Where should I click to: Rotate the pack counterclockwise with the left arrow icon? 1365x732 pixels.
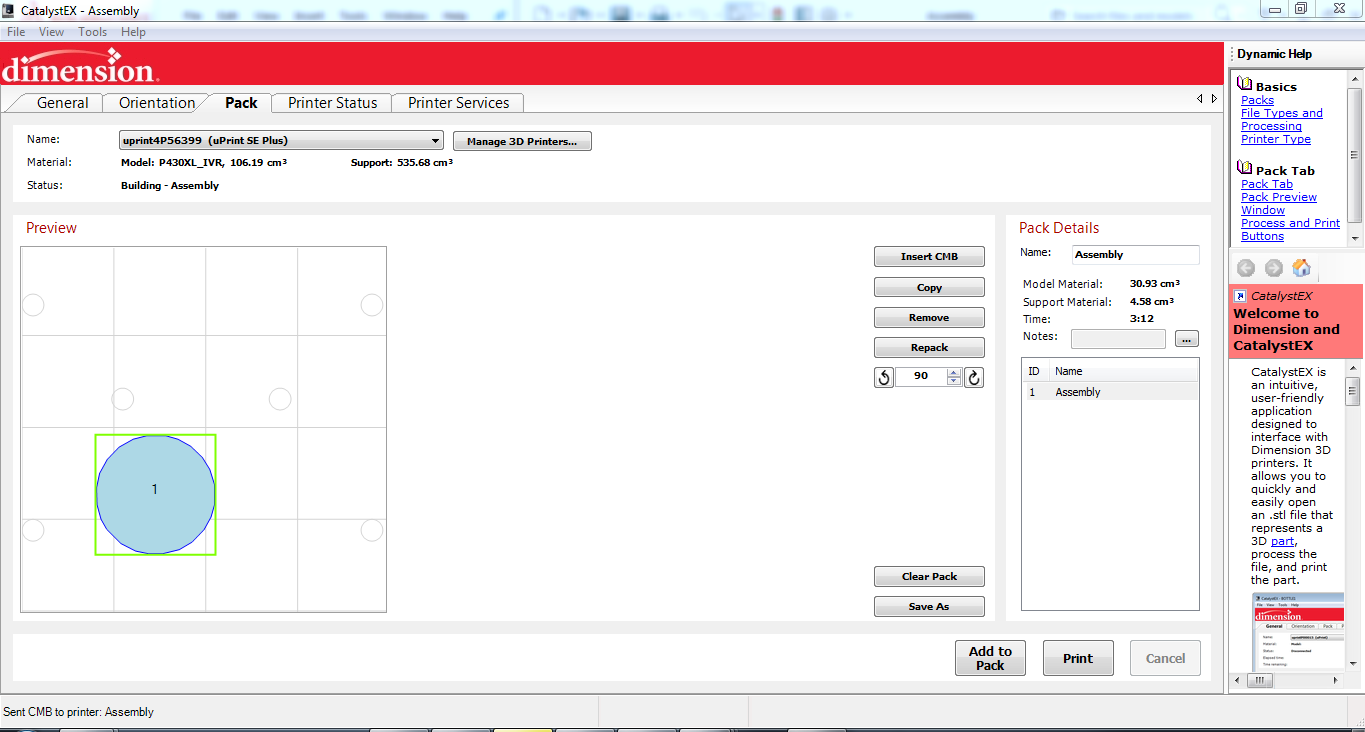click(x=884, y=377)
